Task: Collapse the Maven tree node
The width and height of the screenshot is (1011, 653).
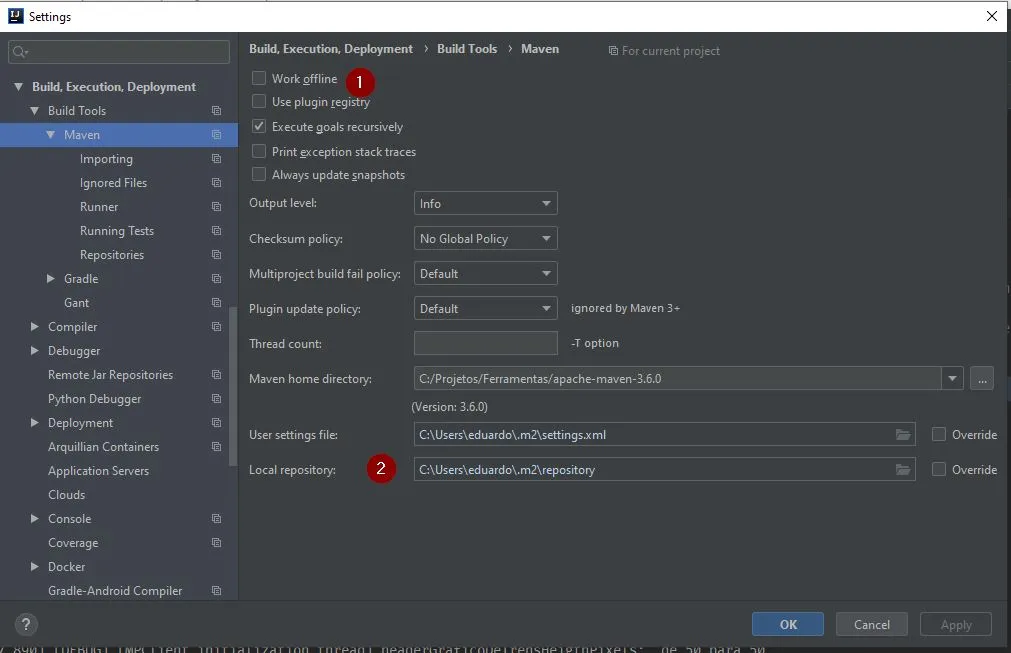Action: [x=51, y=135]
